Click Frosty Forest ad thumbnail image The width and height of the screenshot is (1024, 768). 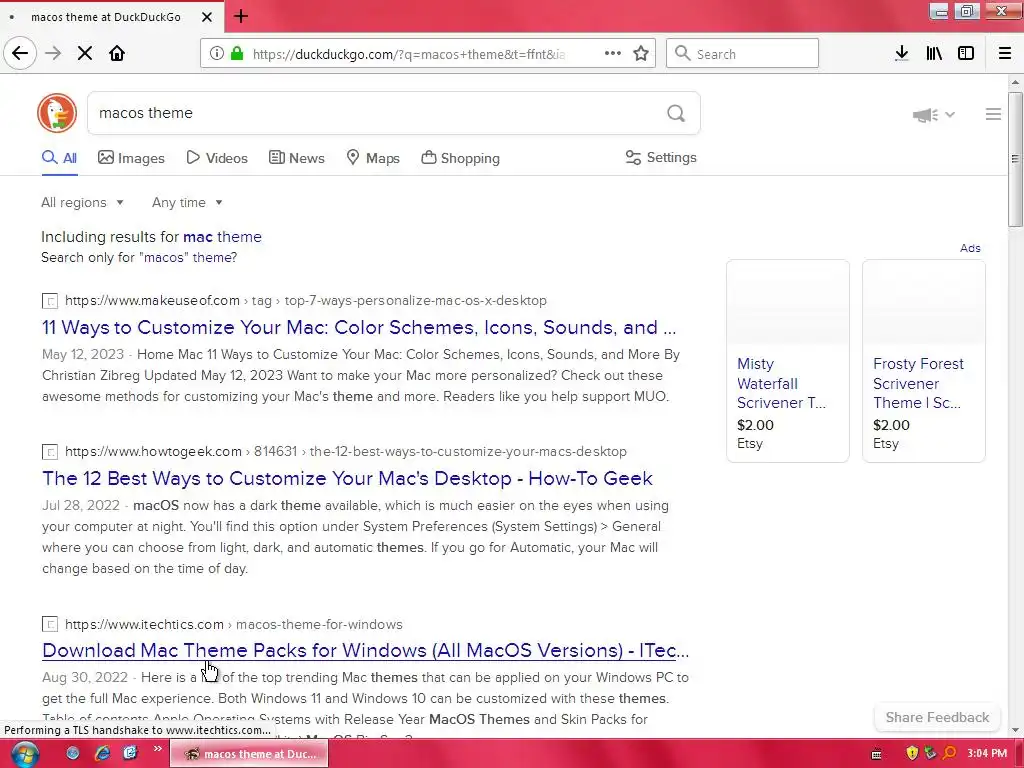pos(923,302)
